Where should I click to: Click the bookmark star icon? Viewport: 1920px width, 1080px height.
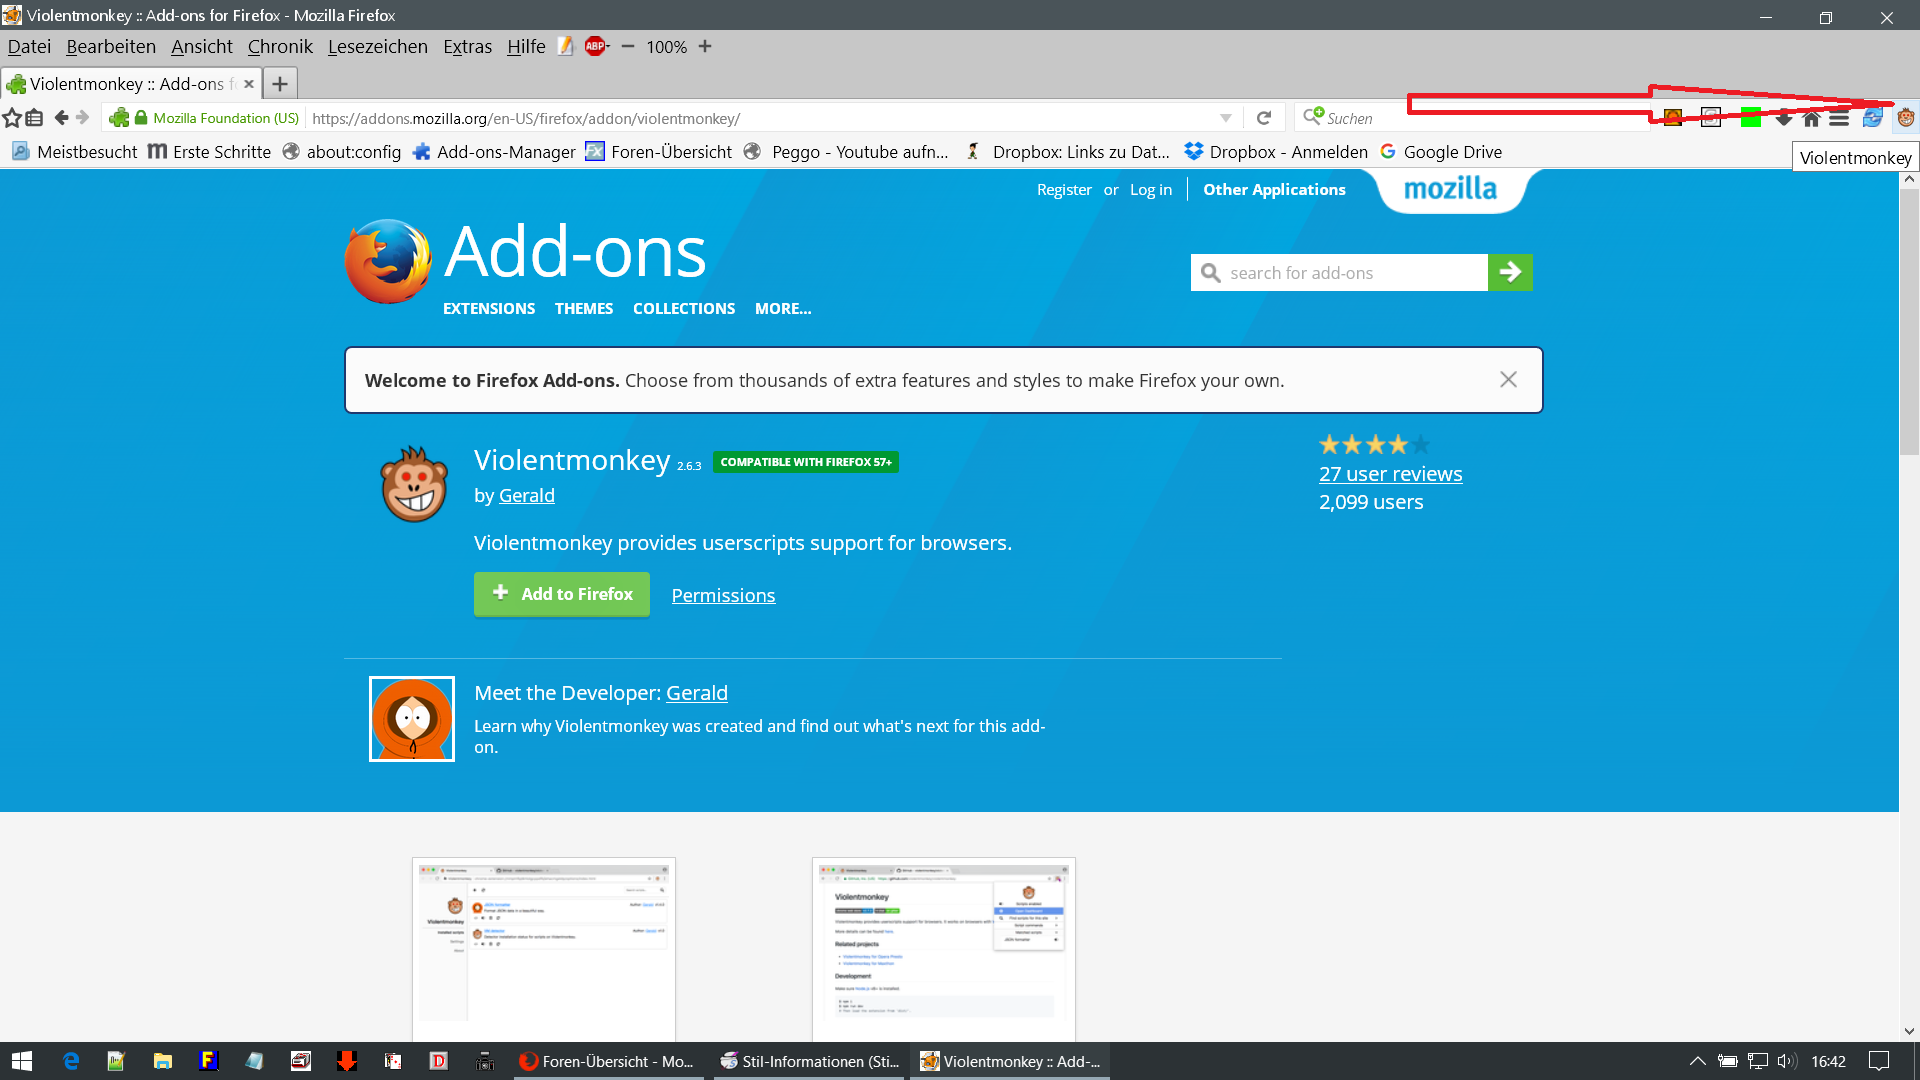point(12,118)
